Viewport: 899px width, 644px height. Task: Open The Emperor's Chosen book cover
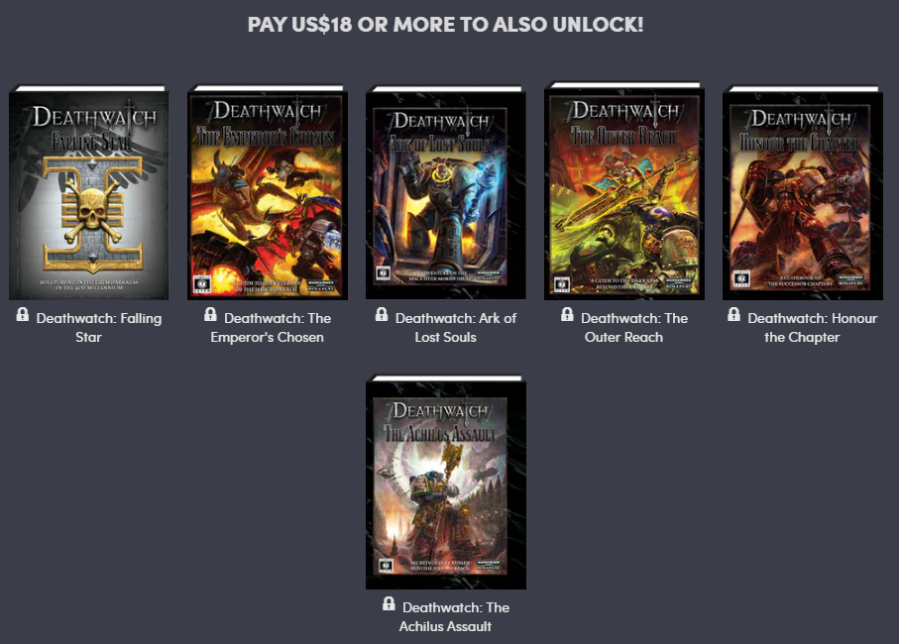tap(267, 192)
